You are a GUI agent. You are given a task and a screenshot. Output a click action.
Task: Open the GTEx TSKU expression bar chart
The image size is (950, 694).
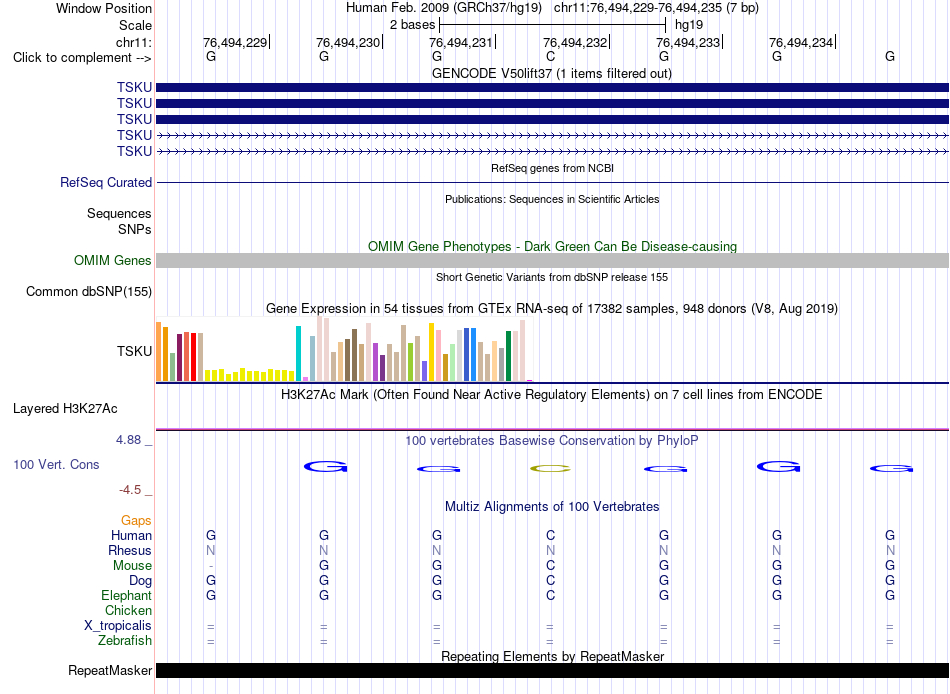pos(345,349)
